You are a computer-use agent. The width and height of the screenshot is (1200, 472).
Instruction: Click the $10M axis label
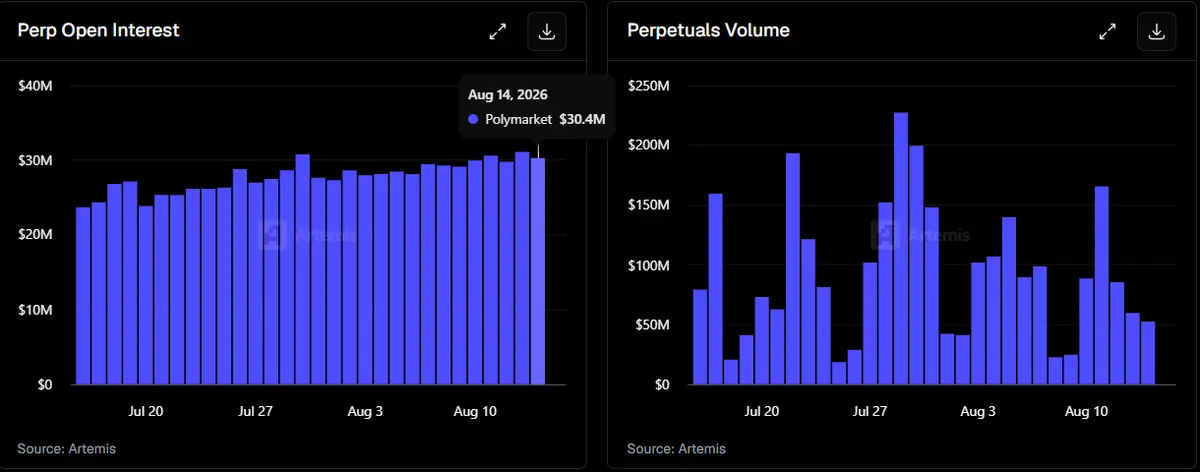coord(35,310)
